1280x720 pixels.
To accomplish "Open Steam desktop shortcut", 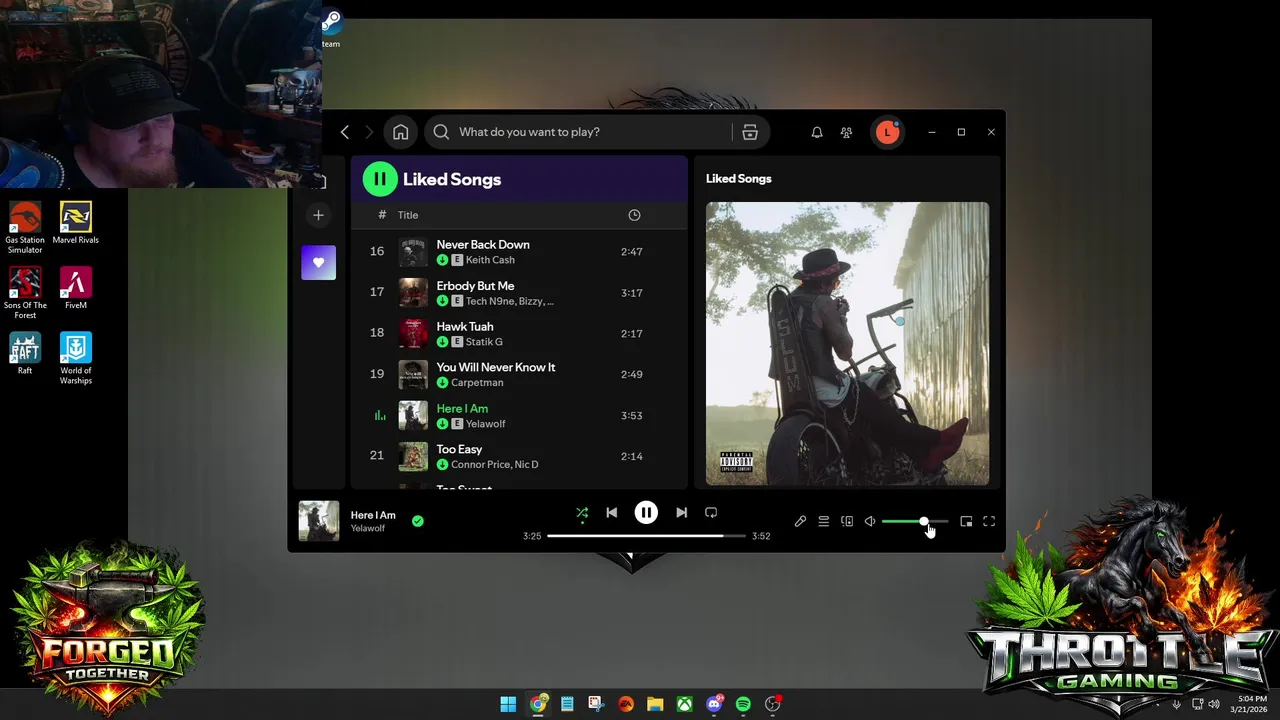I will [x=331, y=29].
